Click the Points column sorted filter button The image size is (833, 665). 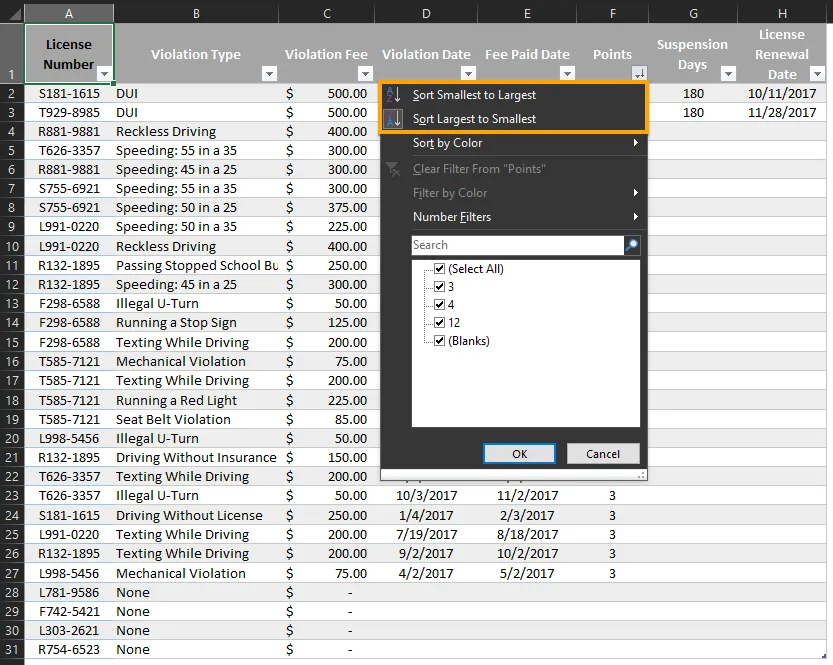coord(640,73)
